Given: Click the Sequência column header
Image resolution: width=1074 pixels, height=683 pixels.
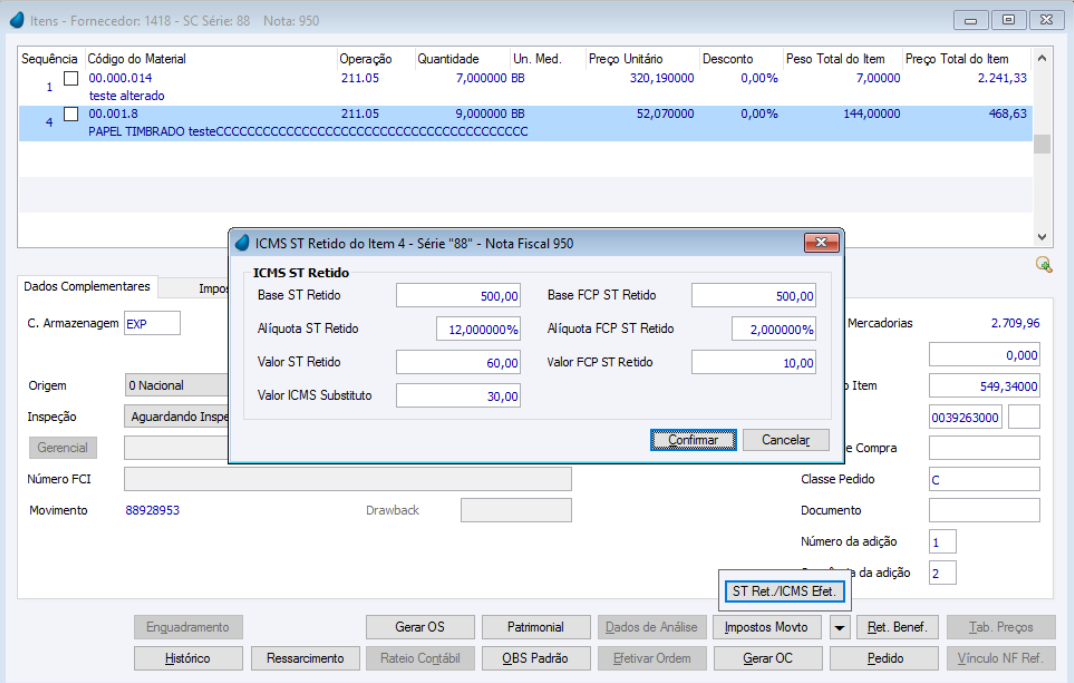Looking at the screenshot, I should click(x=49, y=59).
